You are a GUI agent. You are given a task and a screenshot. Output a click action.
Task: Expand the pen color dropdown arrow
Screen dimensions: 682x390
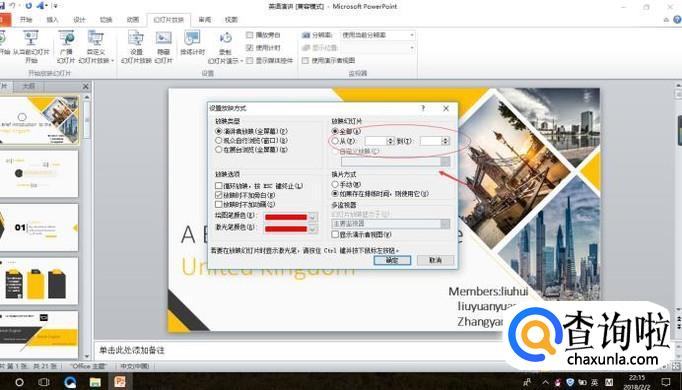(313, 217)
